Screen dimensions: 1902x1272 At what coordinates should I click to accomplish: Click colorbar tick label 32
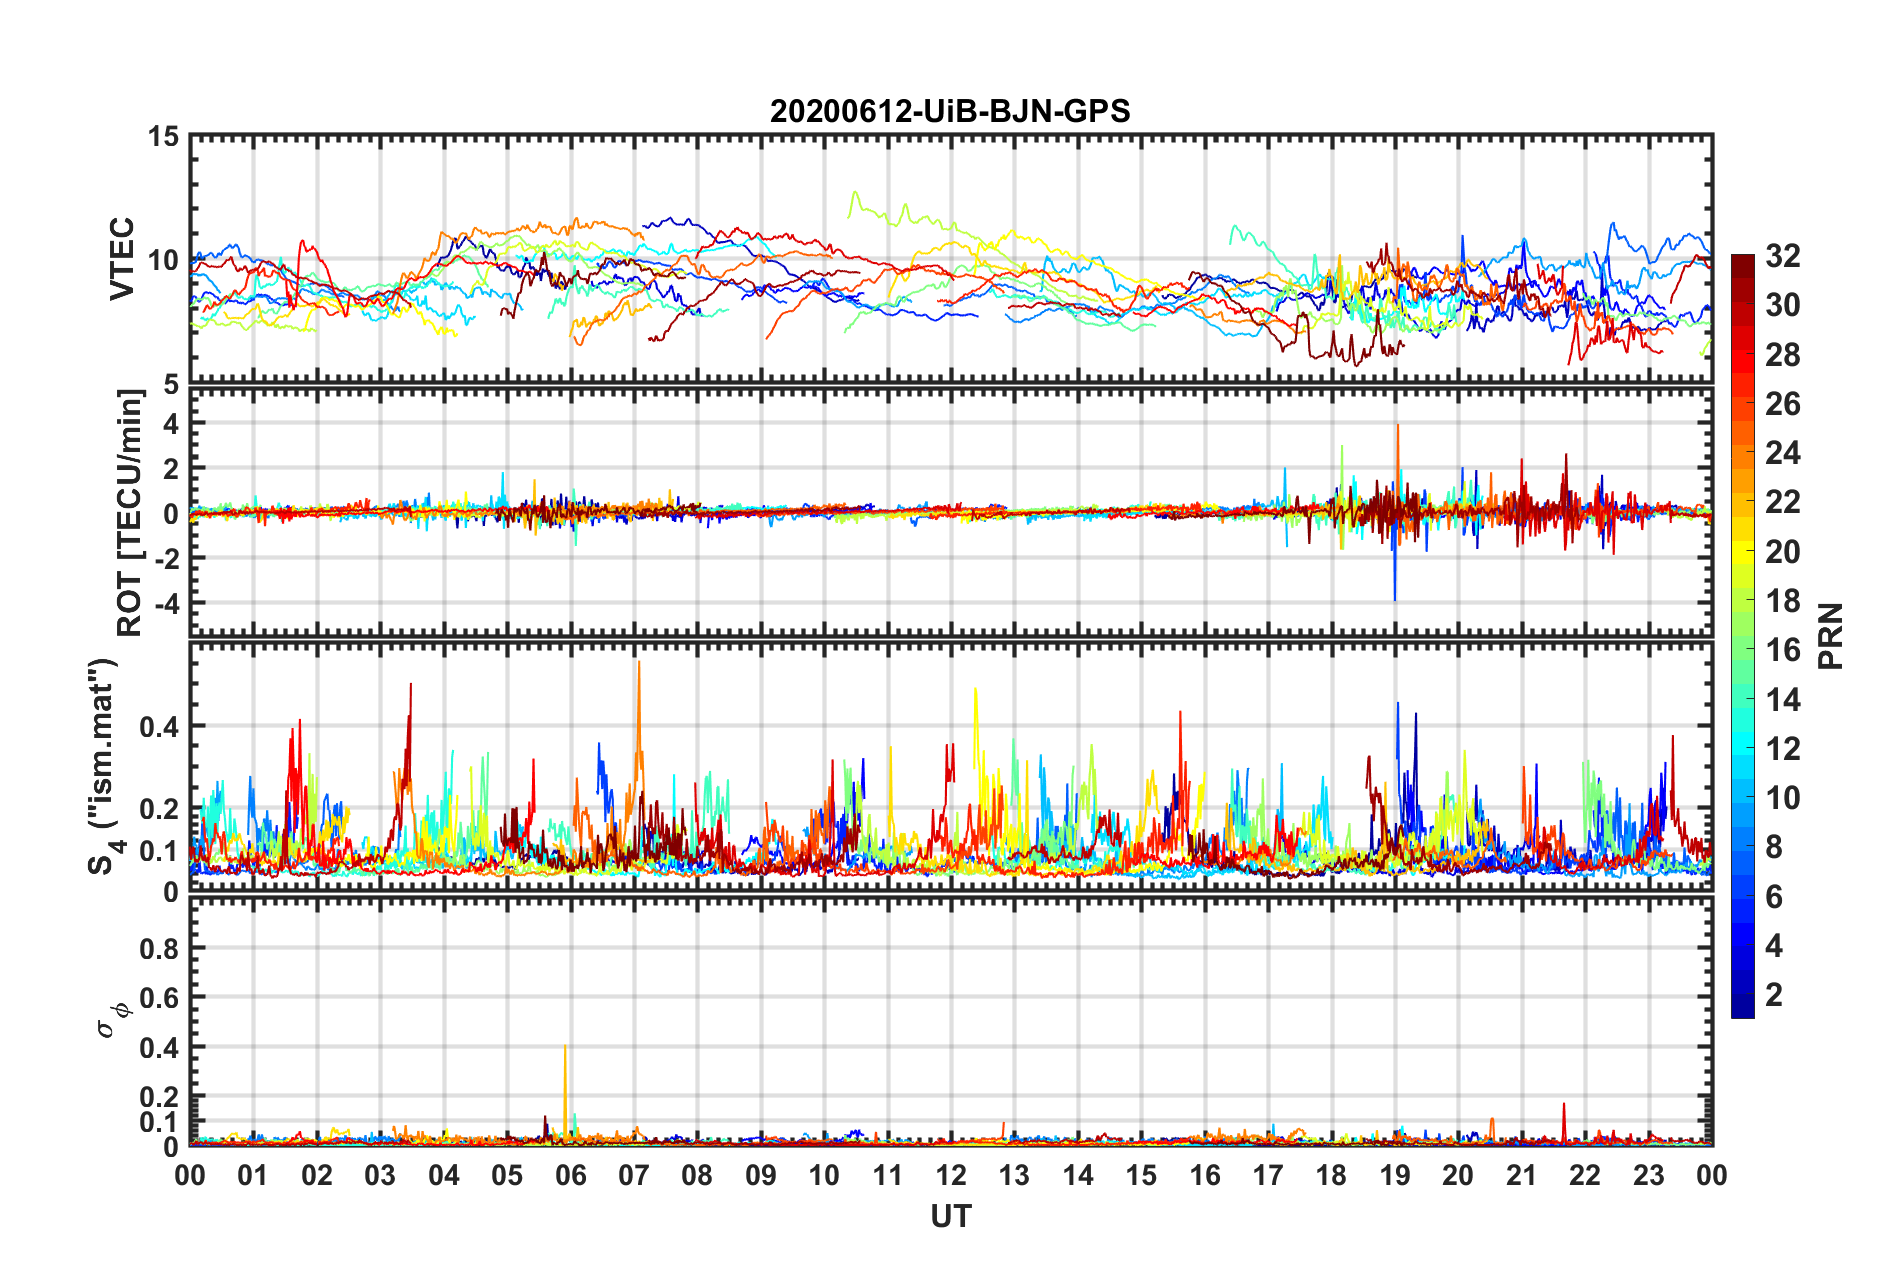1782,256
